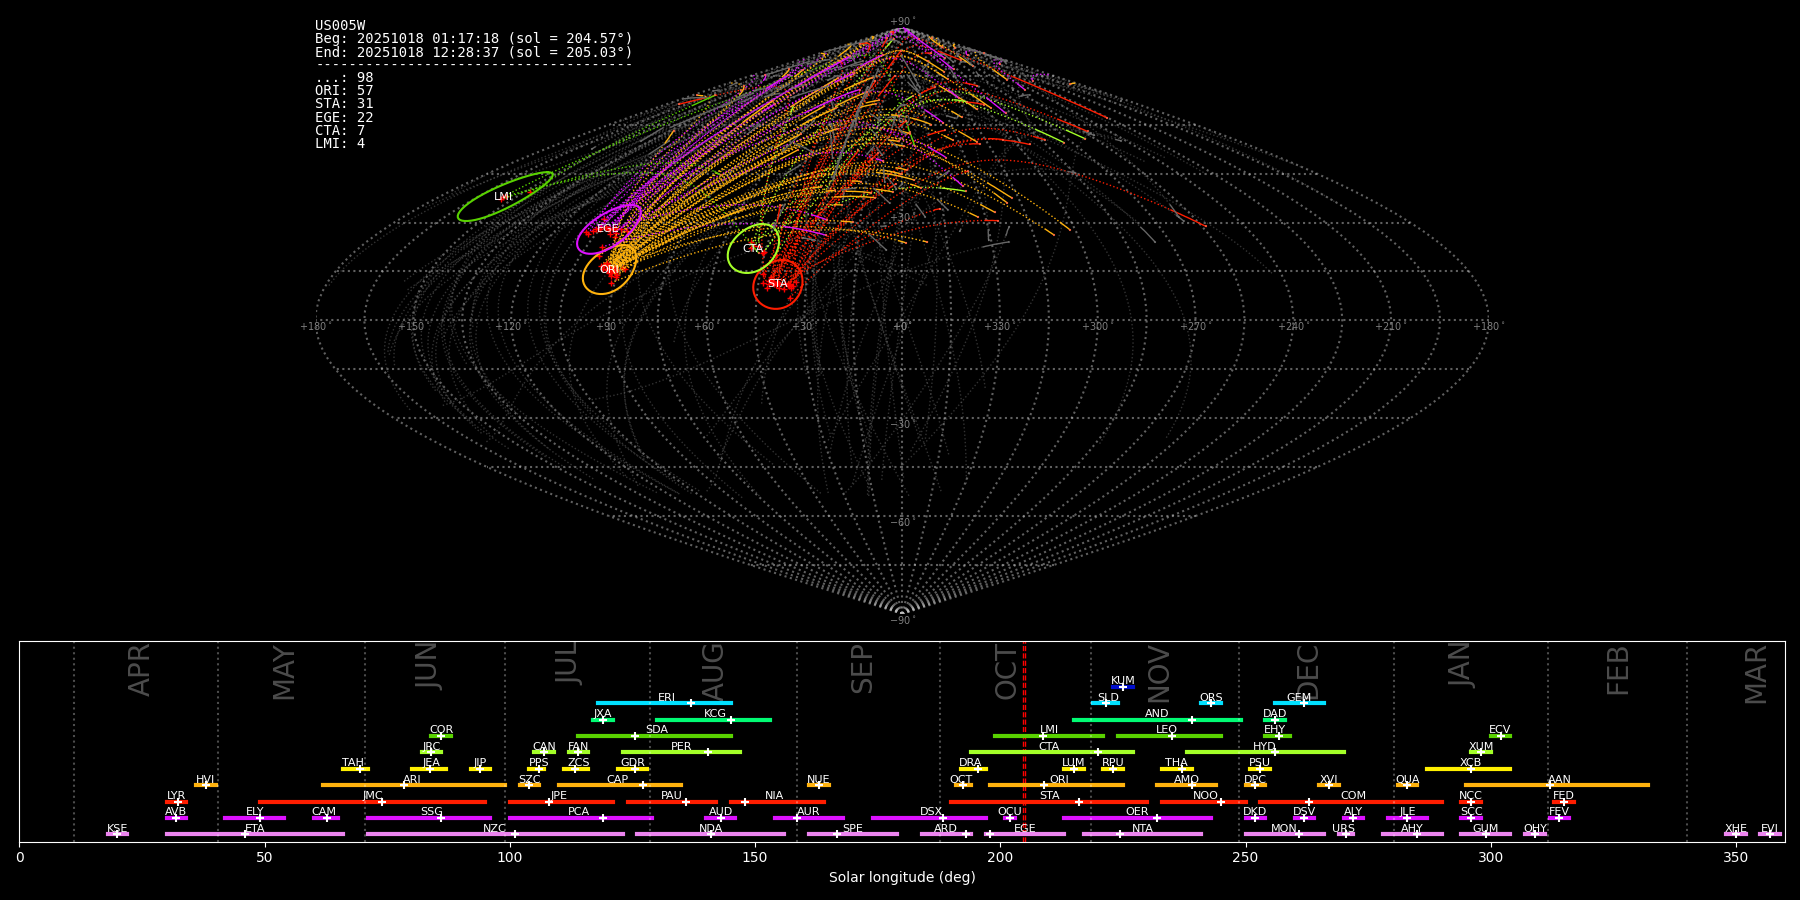The height and width of the screenshot is (900, 1800).
Task: Click the +90° pole label on the sky map
Action: coord(901,21)
